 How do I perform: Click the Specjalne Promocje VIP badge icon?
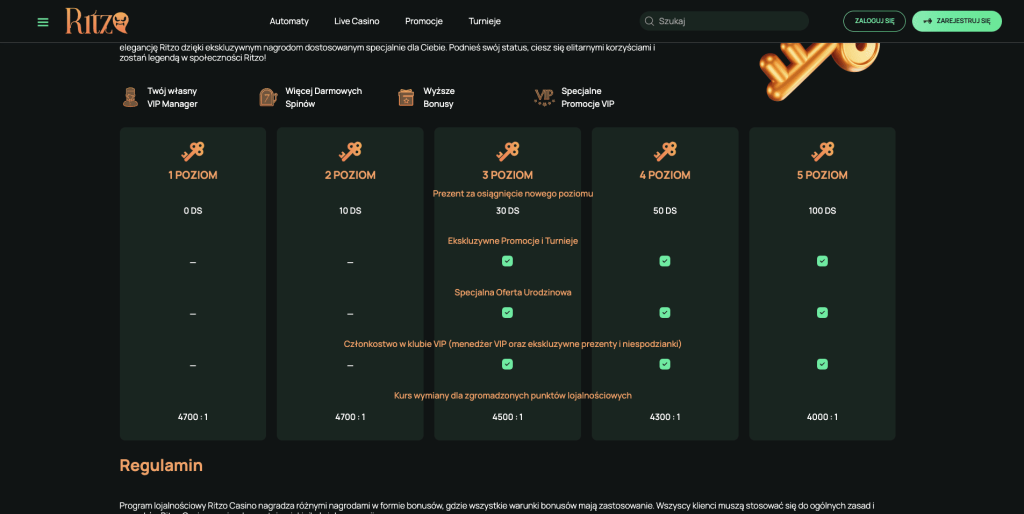click(x=544, y=97)
